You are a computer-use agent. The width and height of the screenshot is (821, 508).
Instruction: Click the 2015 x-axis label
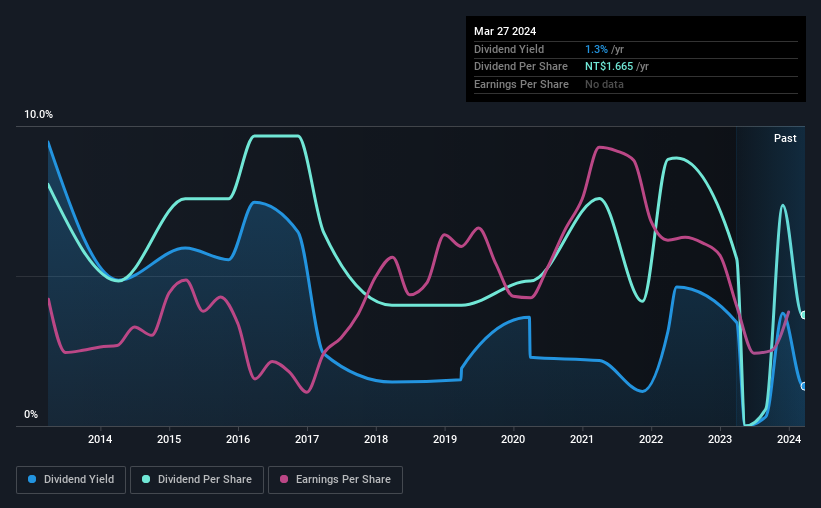169,439
